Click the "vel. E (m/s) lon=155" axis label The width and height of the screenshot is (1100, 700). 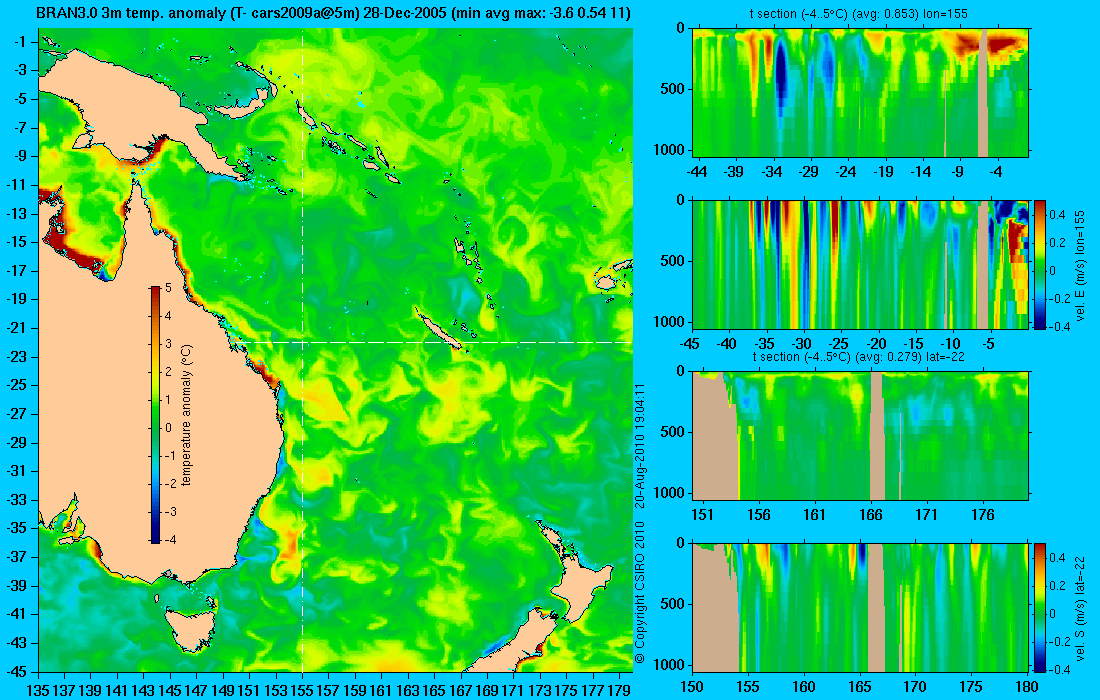[1080, 264]
